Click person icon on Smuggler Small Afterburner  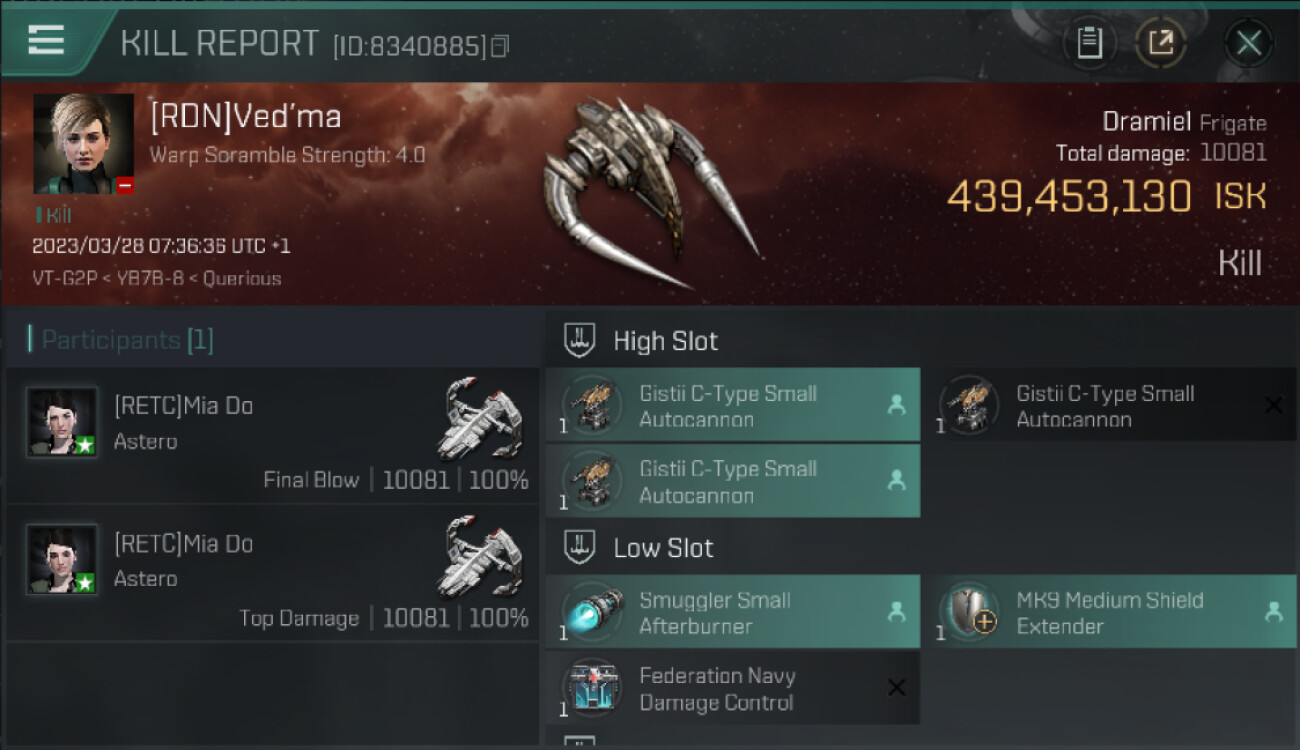click(x=897, y=612)
